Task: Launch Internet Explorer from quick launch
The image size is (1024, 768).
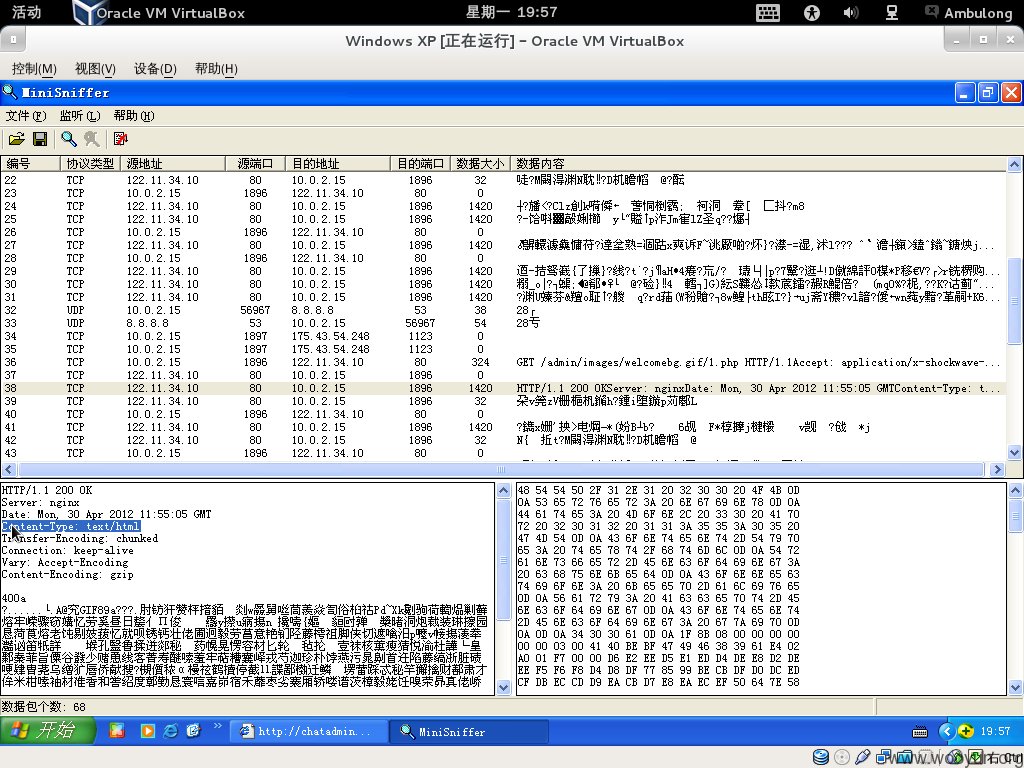Action: click(x=170, y=731)
